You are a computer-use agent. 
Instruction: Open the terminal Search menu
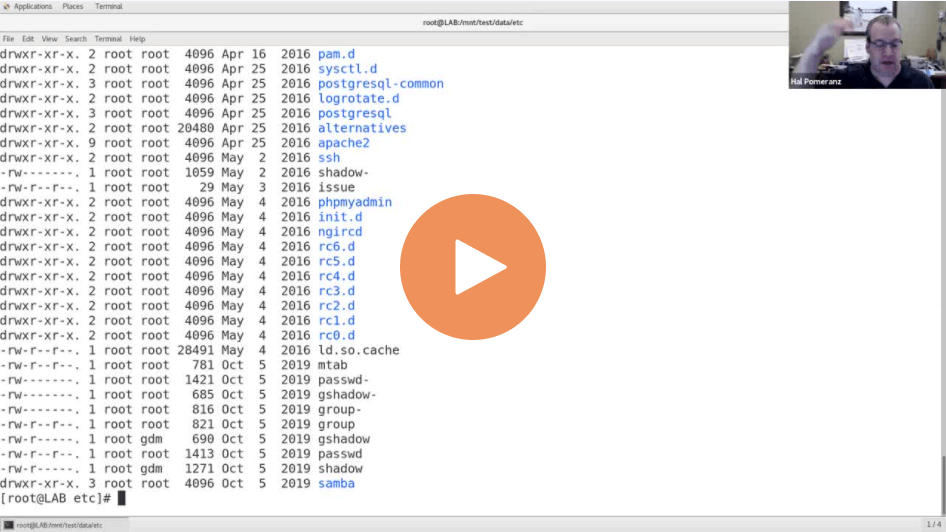coord(75,39)
